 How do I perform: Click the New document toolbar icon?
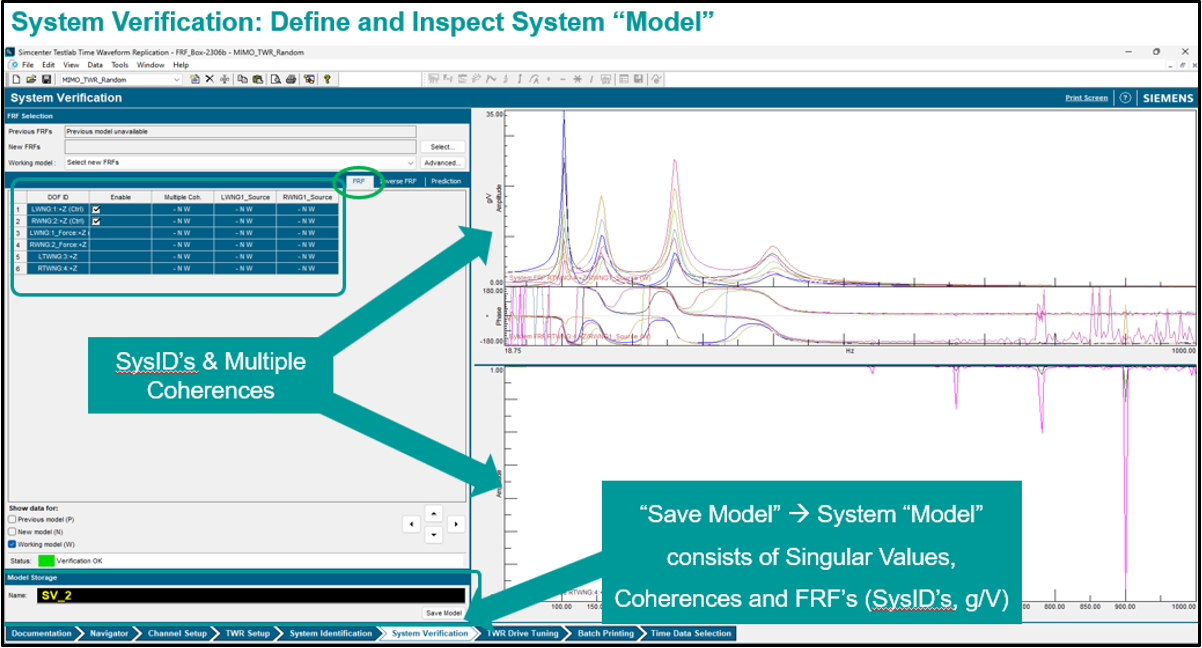[17, 79]
